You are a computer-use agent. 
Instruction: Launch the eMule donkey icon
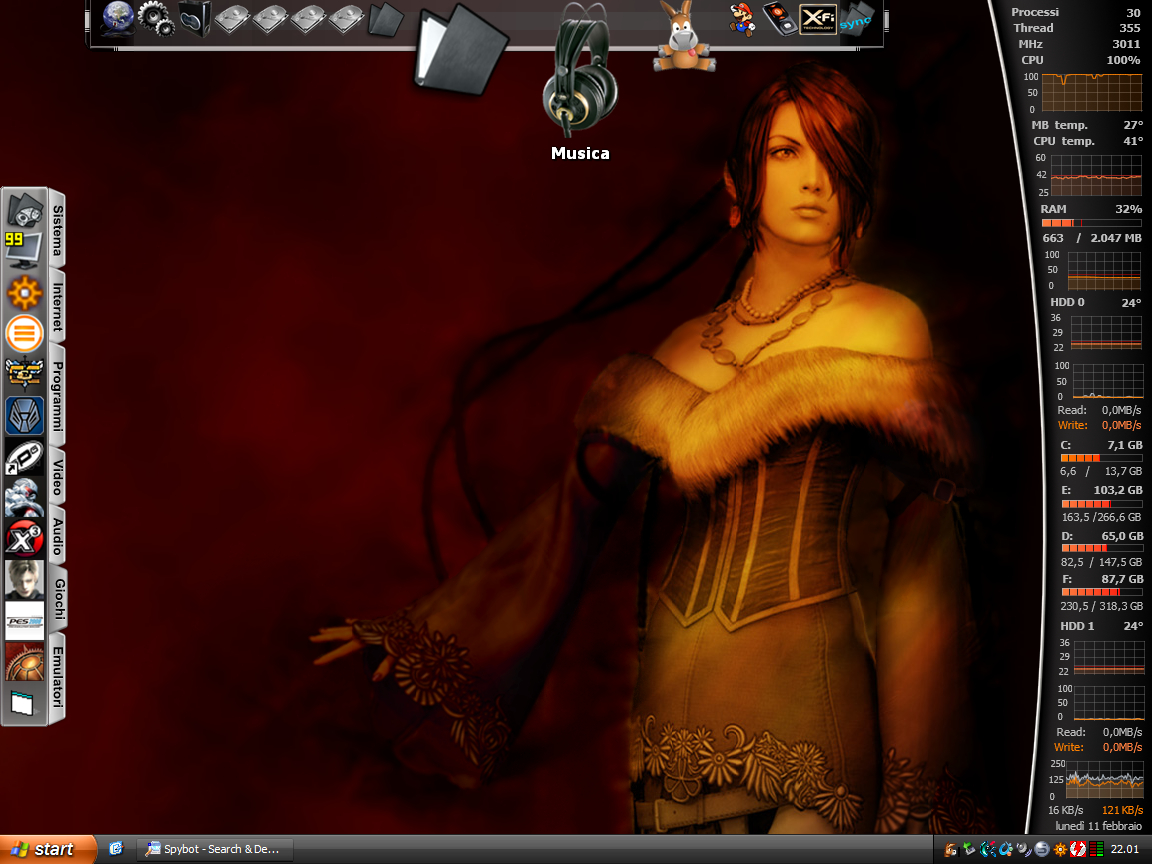pos(679,37)
